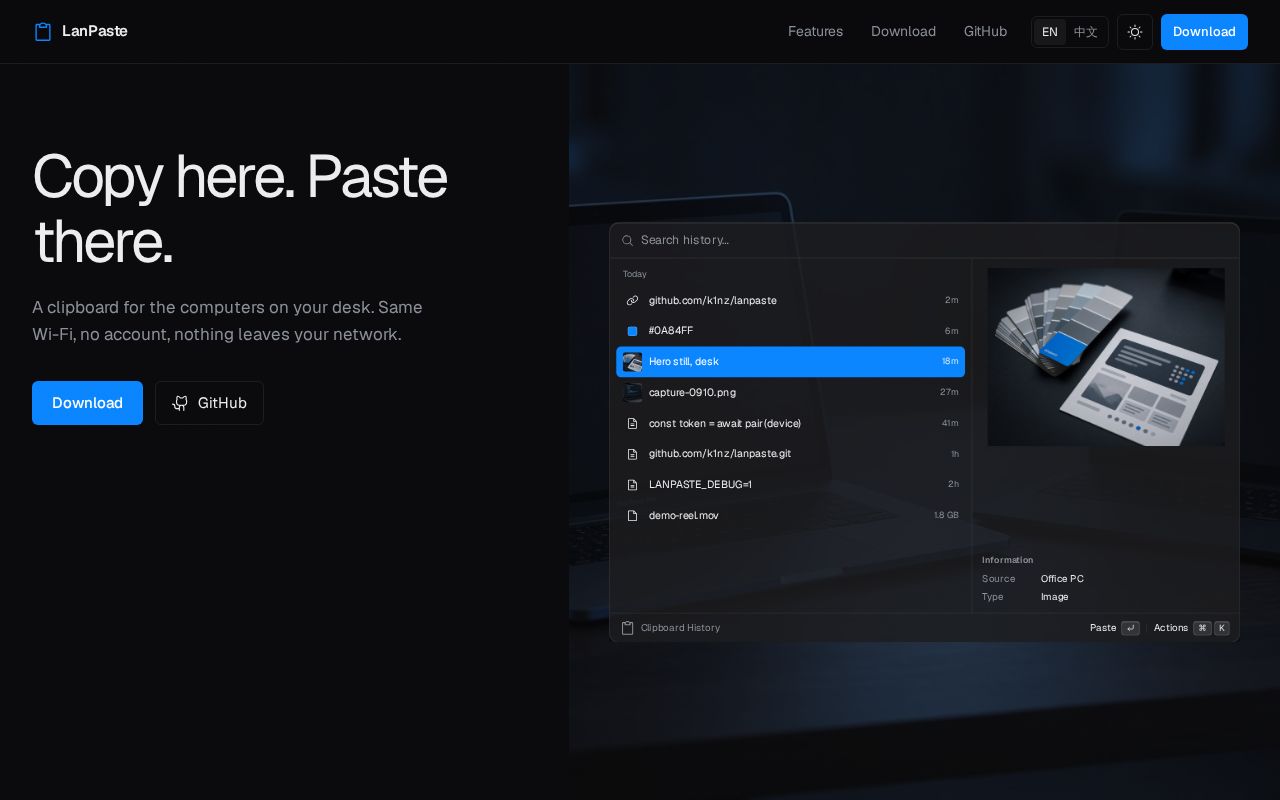
Task: Switch language to 中文
Action: [x=1086, y=32]
